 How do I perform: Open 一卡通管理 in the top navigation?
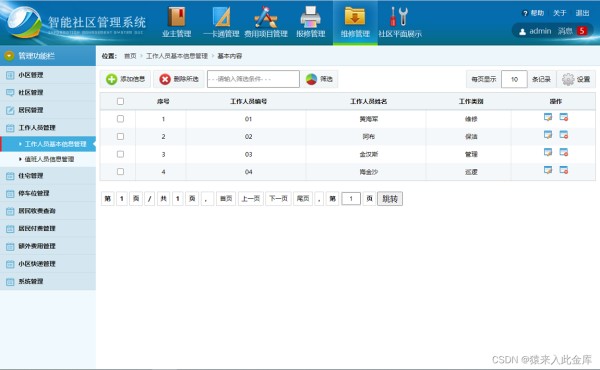pyautogui.click(x=221, y=23)
